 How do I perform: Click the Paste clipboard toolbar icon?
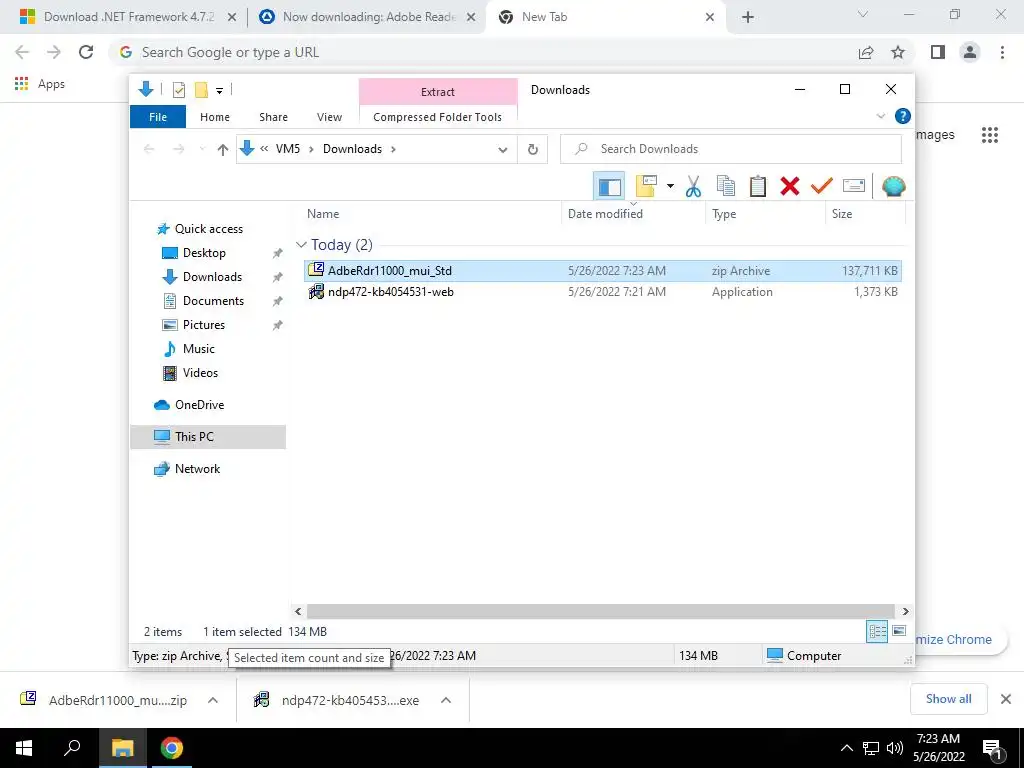(x=758, y=187)
